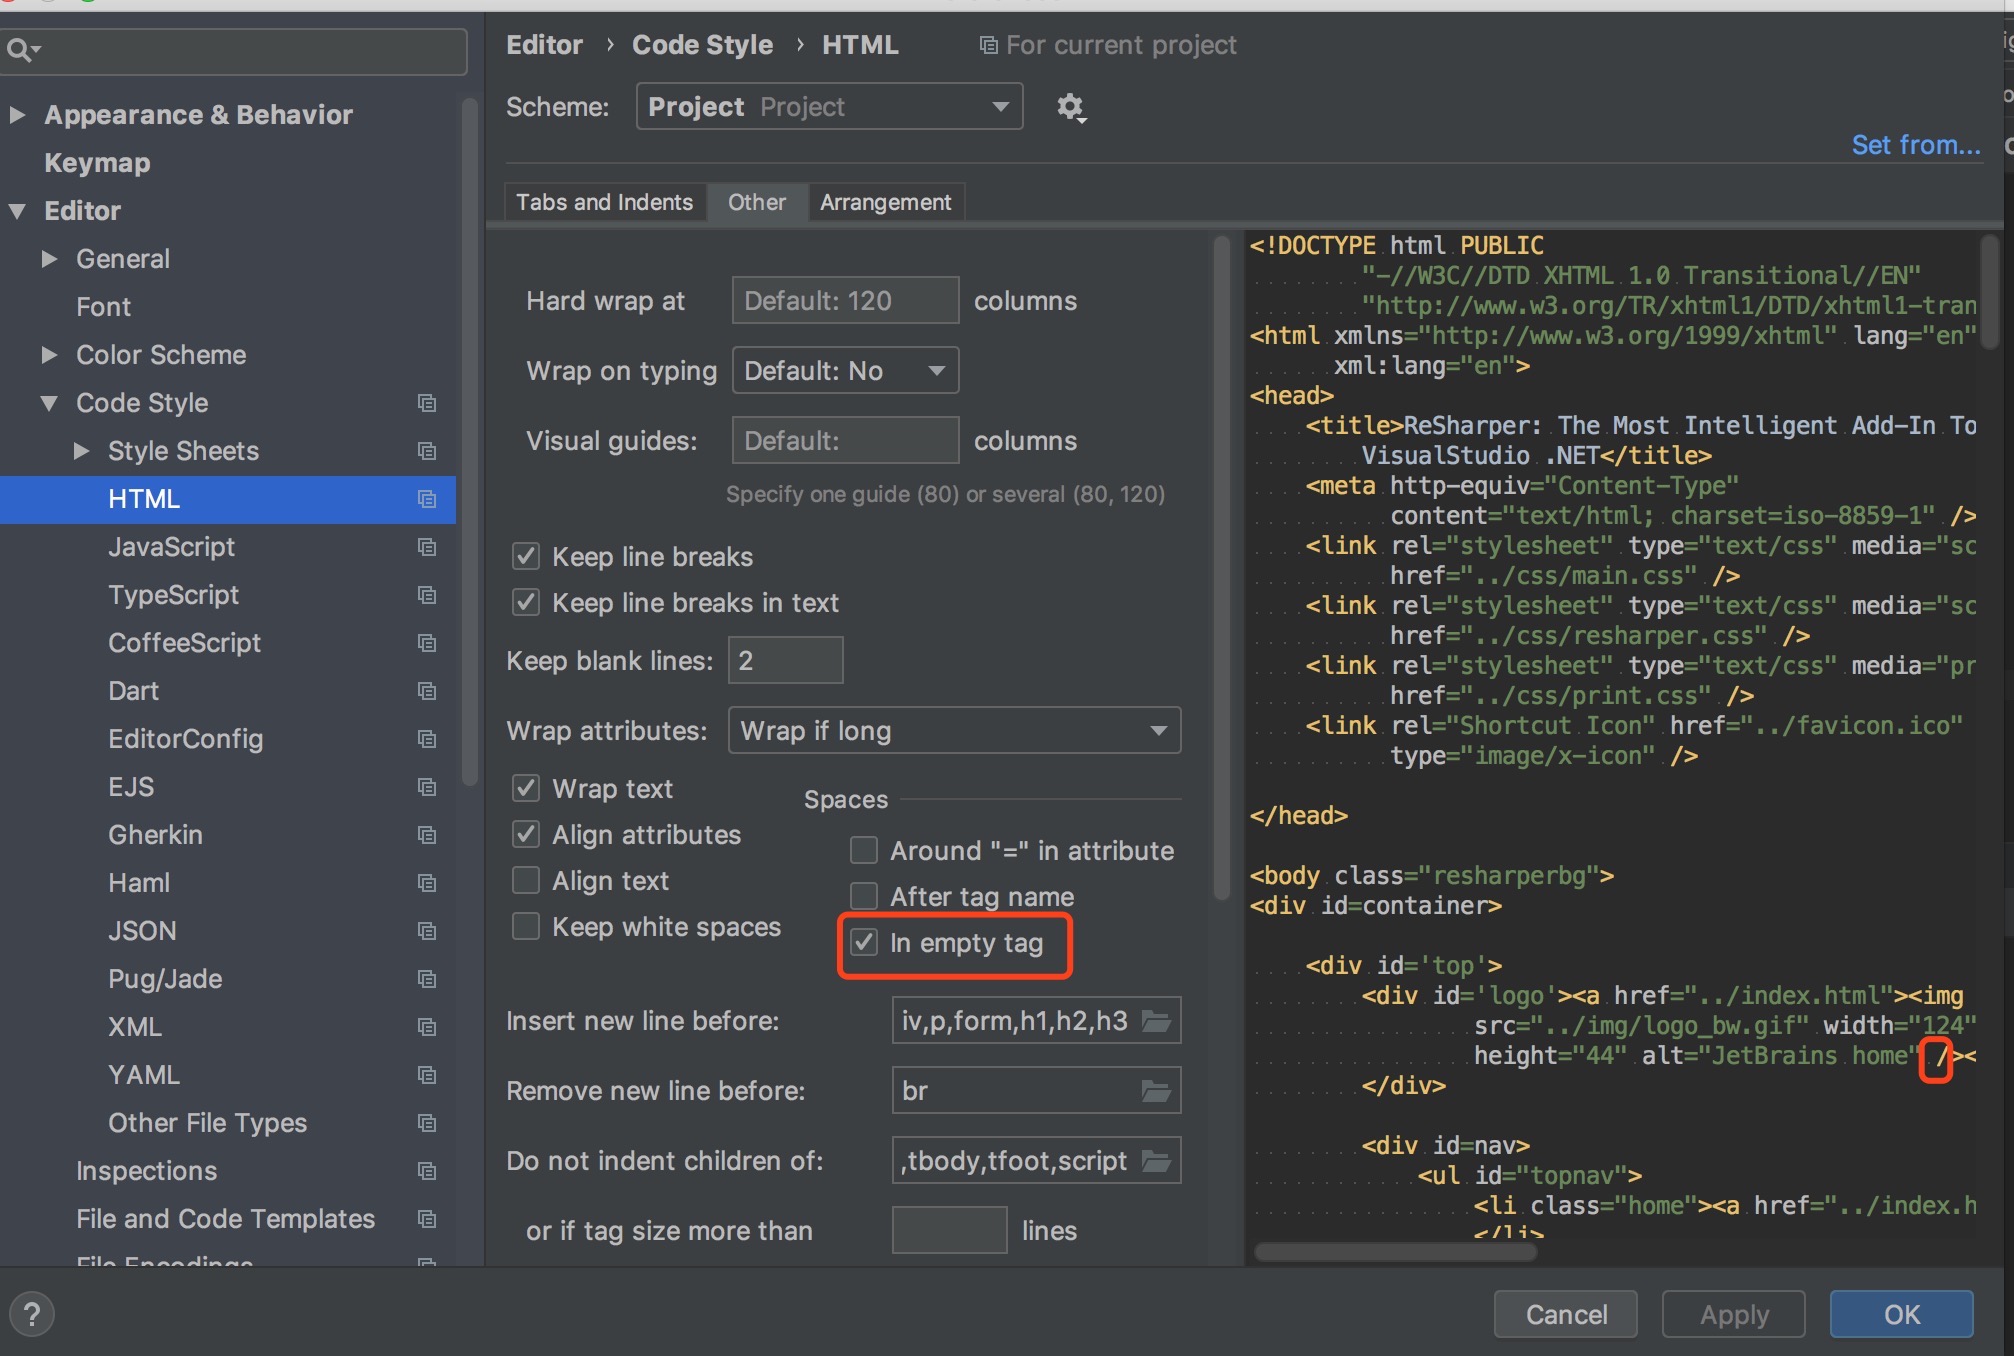Click the Keep blank lines input field
The height and width of the screenshot is (1356, 2014).
click(x=785, y=661)
